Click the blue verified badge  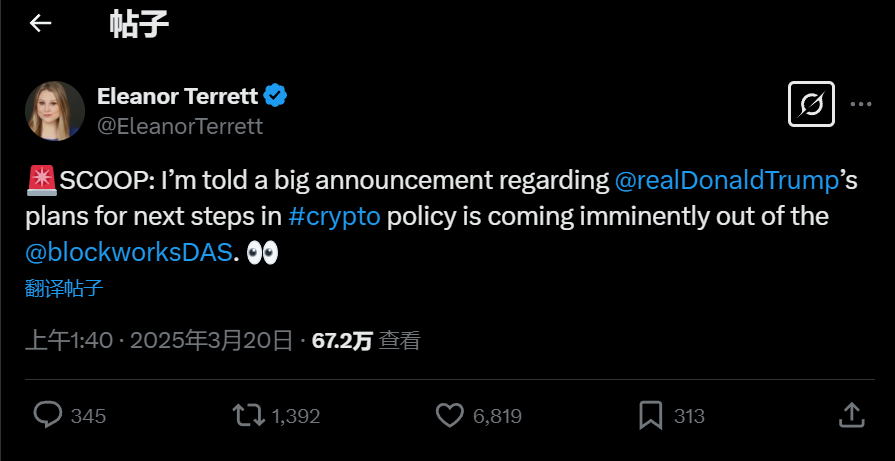[275, 96]
